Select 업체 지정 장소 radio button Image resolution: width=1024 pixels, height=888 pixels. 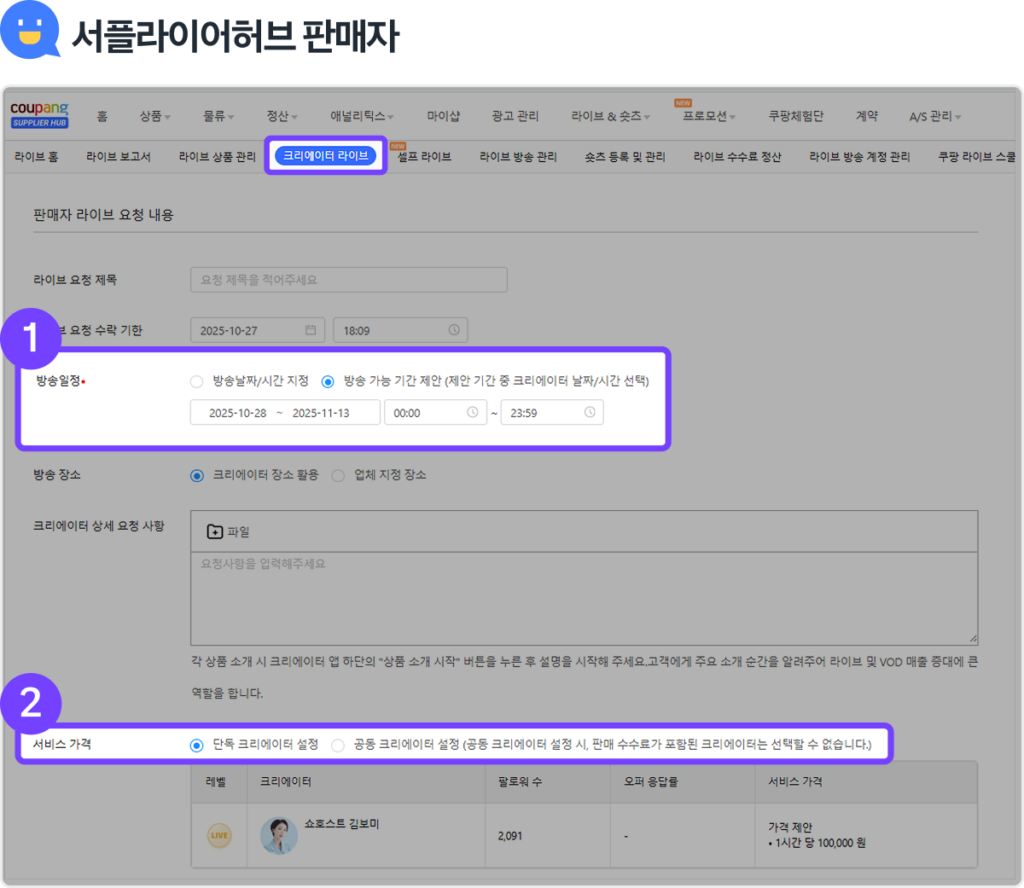click(x=338, y=475)
